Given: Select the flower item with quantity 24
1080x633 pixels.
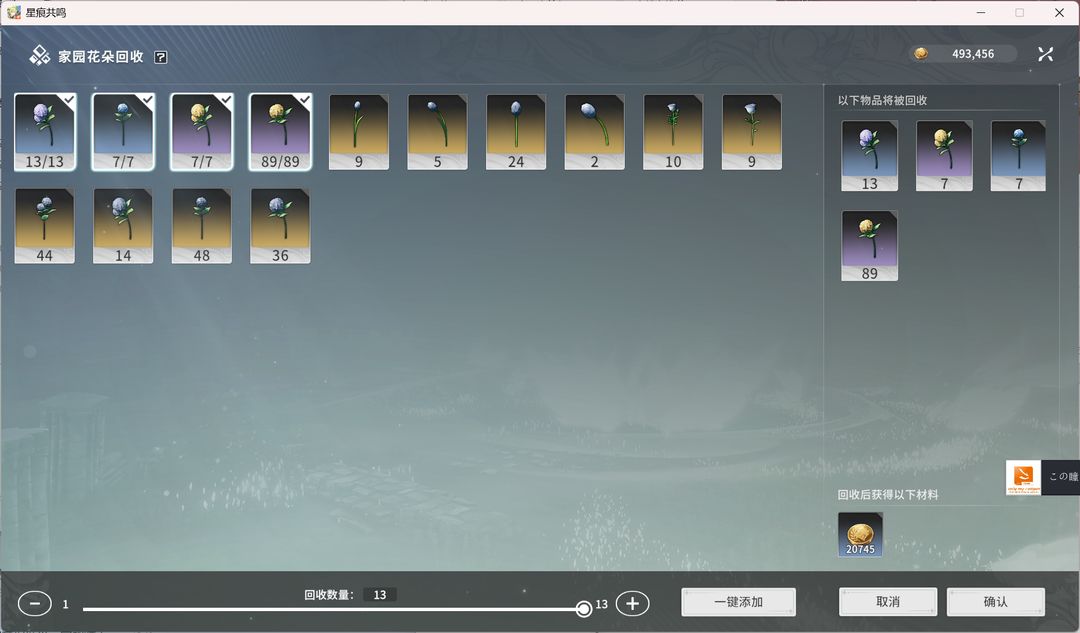Looking at the screenshot, I should (516, 131).
